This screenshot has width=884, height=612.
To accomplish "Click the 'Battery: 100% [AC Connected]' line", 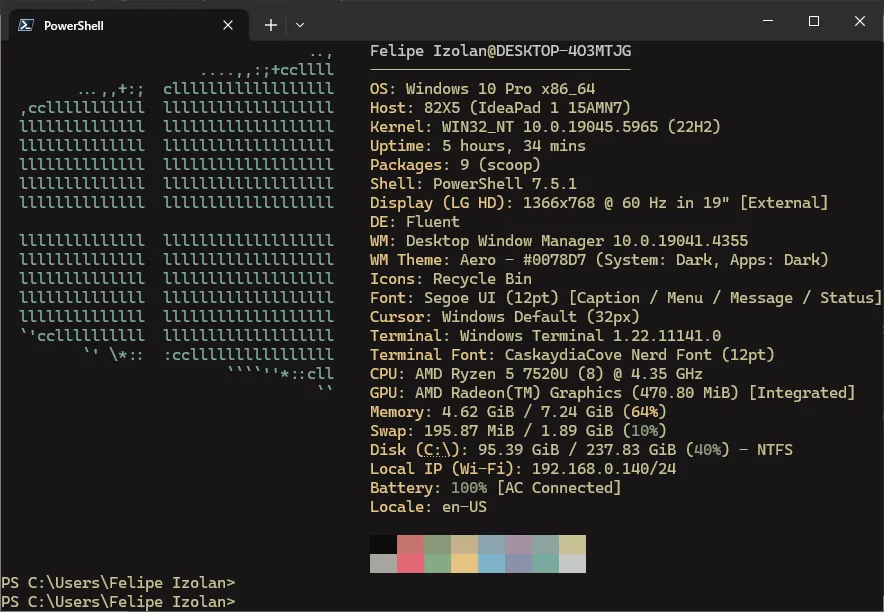I will tap(496, 488).
